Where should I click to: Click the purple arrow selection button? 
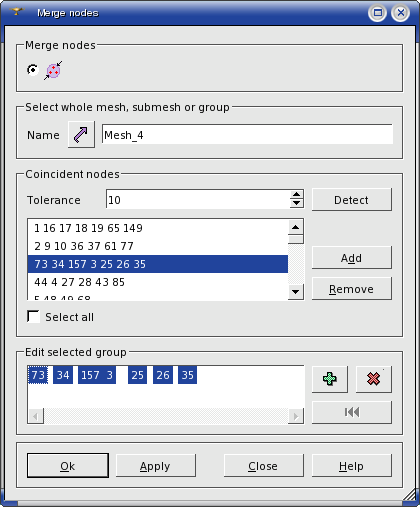(81, 135)
